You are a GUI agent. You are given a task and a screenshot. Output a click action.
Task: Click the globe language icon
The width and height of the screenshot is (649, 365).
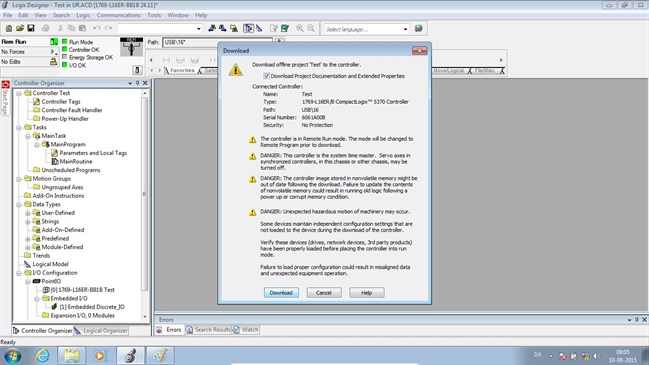(x=418, y=29)
